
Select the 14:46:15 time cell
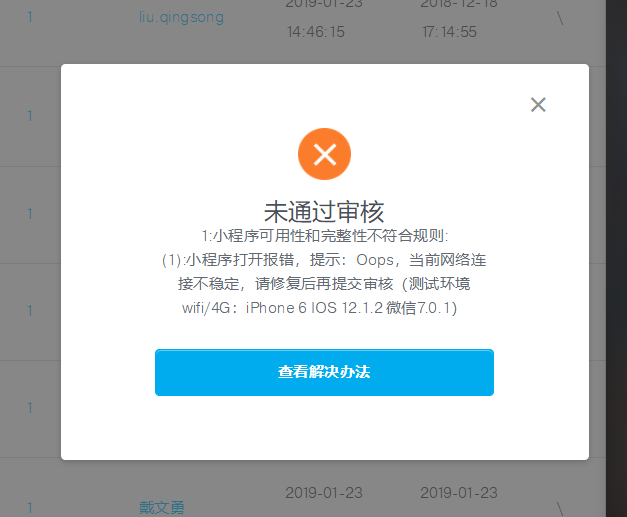pos(315,32)
